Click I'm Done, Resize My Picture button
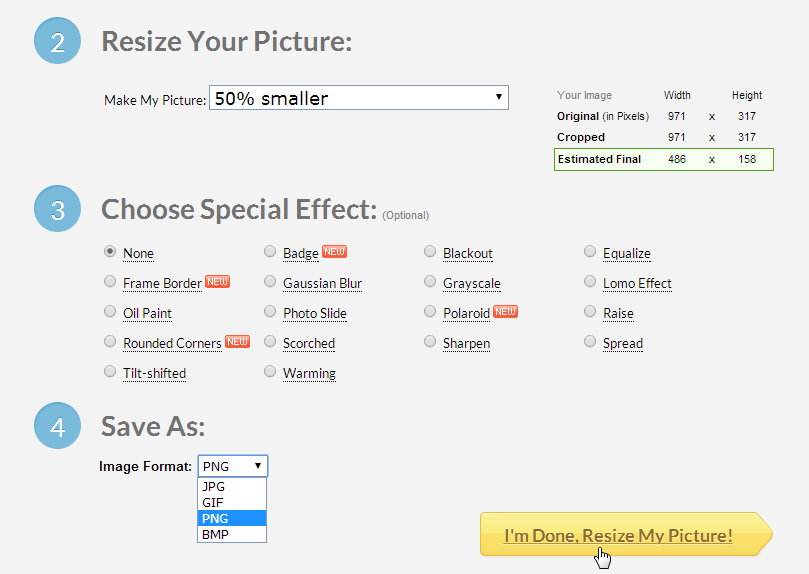 (x=626, y=534)
